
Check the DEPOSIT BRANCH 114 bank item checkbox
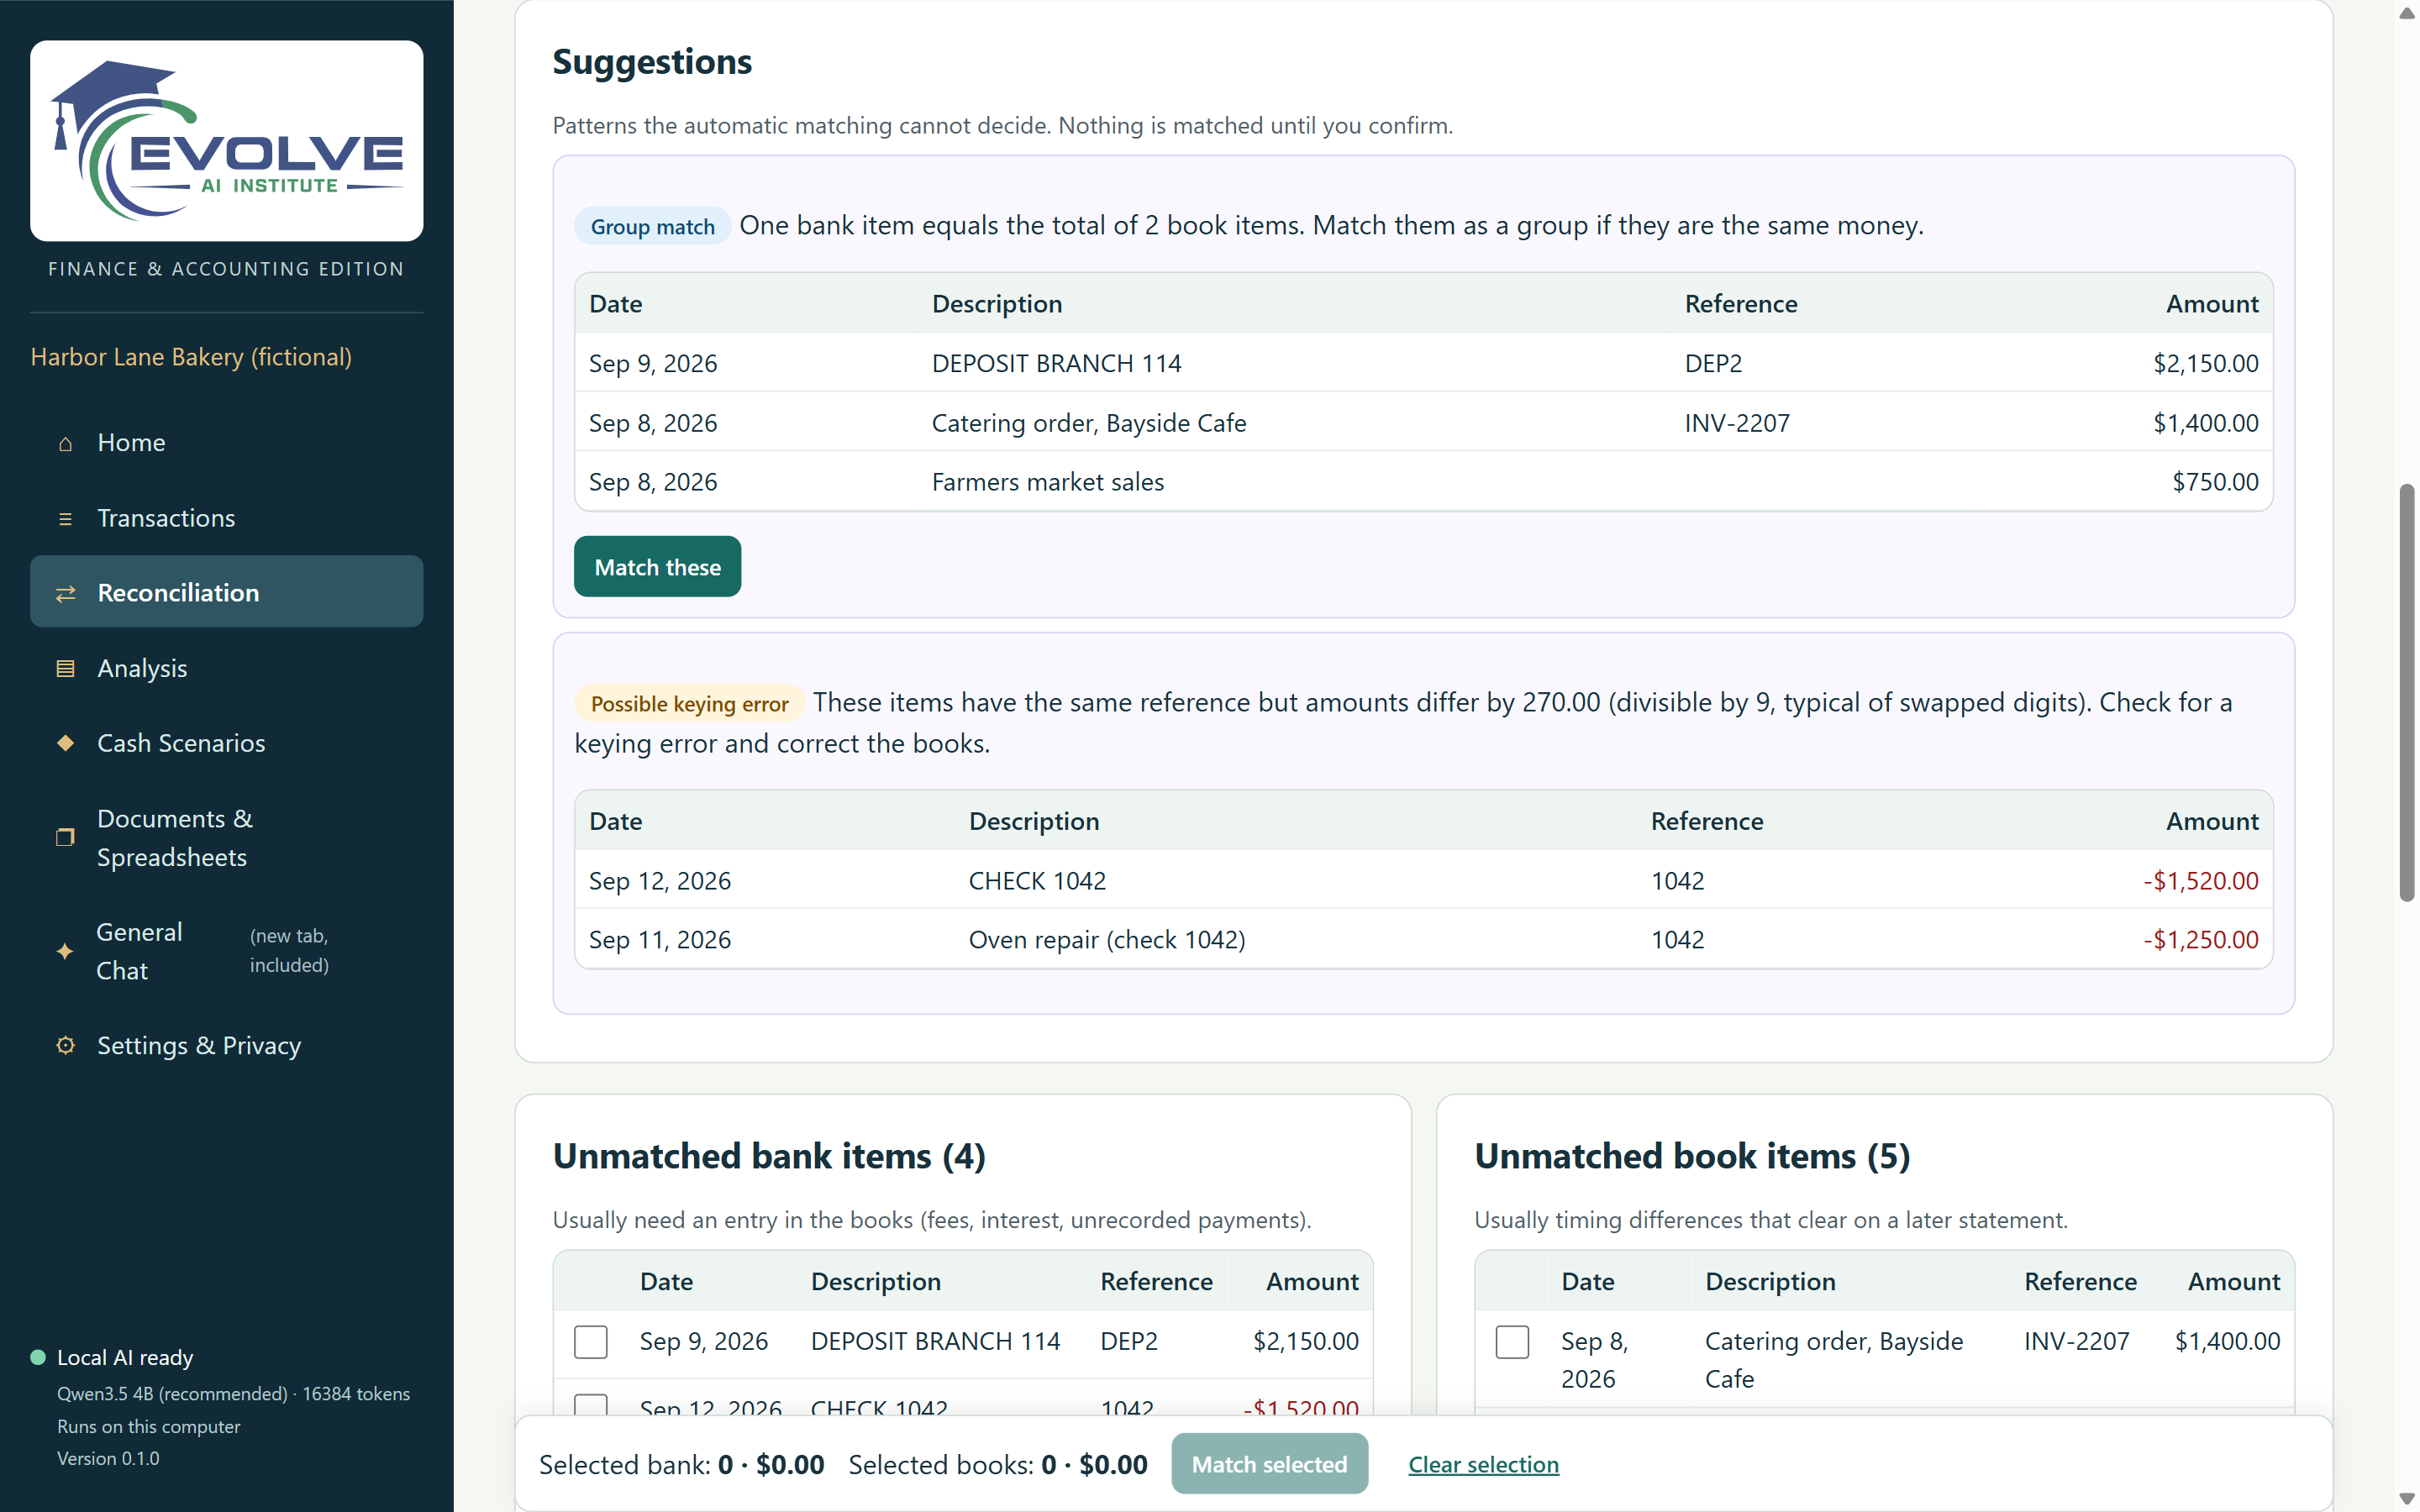point(591,1341)
